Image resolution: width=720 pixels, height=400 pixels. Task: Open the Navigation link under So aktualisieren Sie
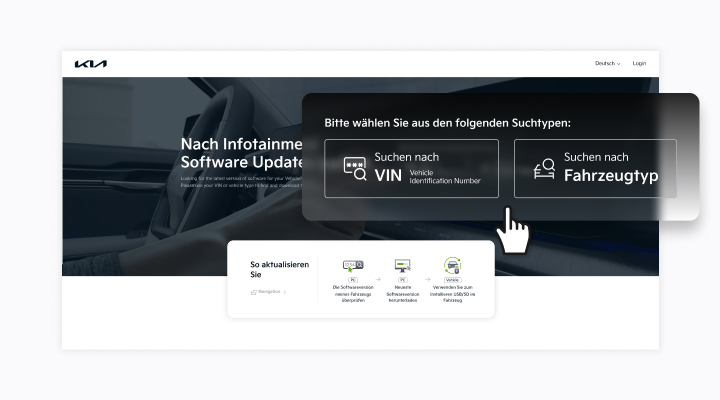(x=269, y=292)
